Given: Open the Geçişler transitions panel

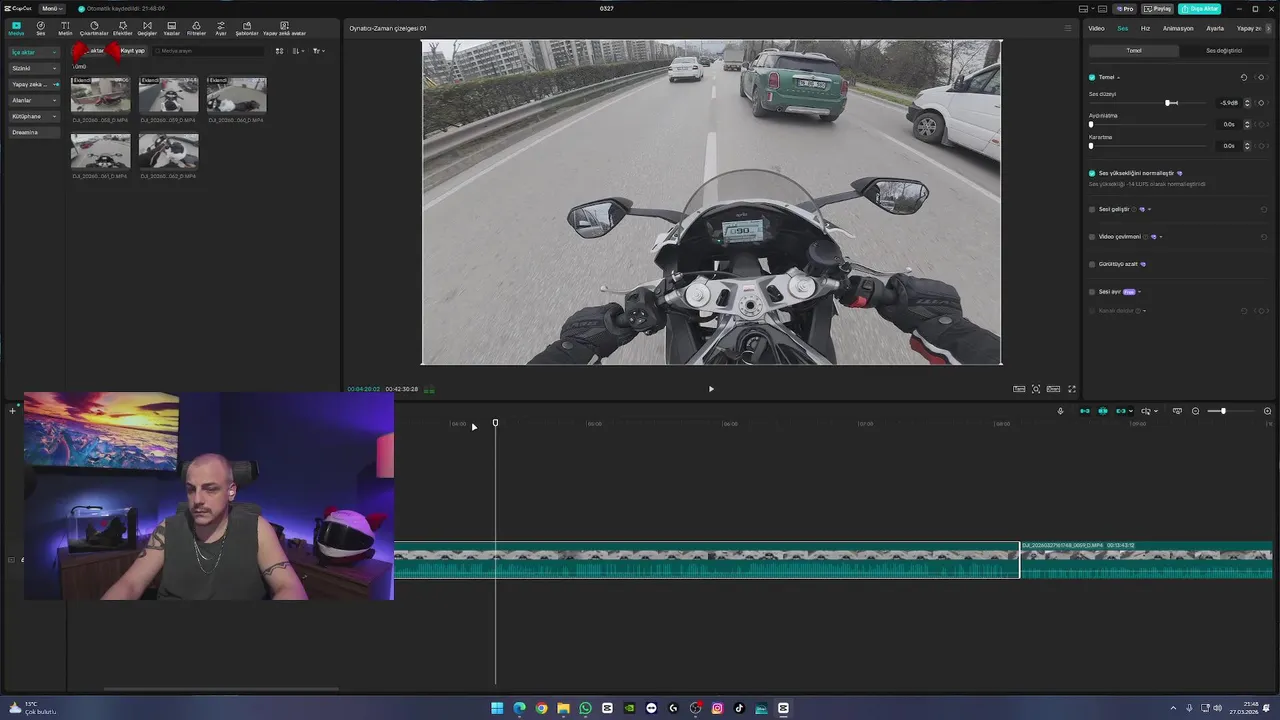Looking at the screenshot, I should [x=147, y=28].
